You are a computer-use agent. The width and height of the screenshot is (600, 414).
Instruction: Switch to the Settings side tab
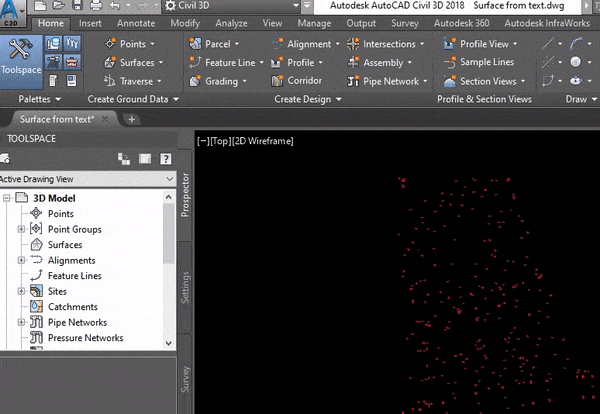[x=185, y=288]
